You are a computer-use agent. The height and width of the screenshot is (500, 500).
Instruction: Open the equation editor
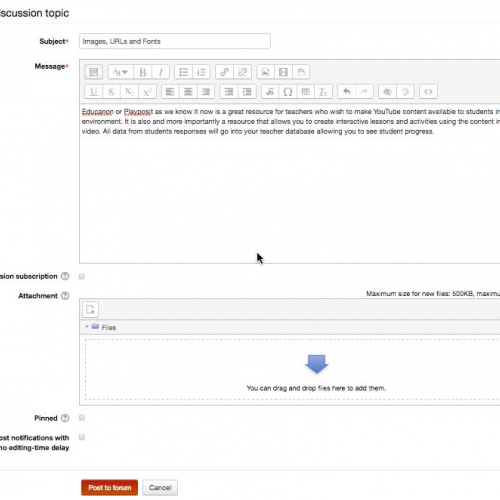tap(270, 91)
